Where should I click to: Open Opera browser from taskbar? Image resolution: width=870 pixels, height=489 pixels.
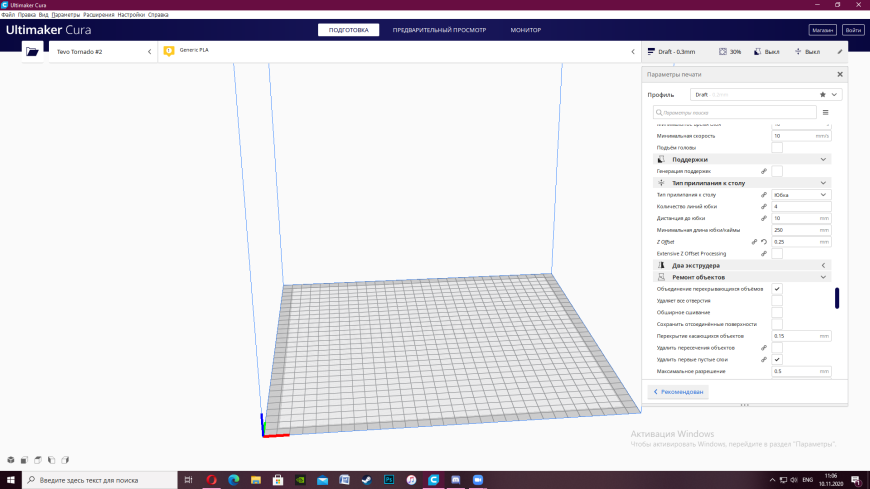[211, 480]
